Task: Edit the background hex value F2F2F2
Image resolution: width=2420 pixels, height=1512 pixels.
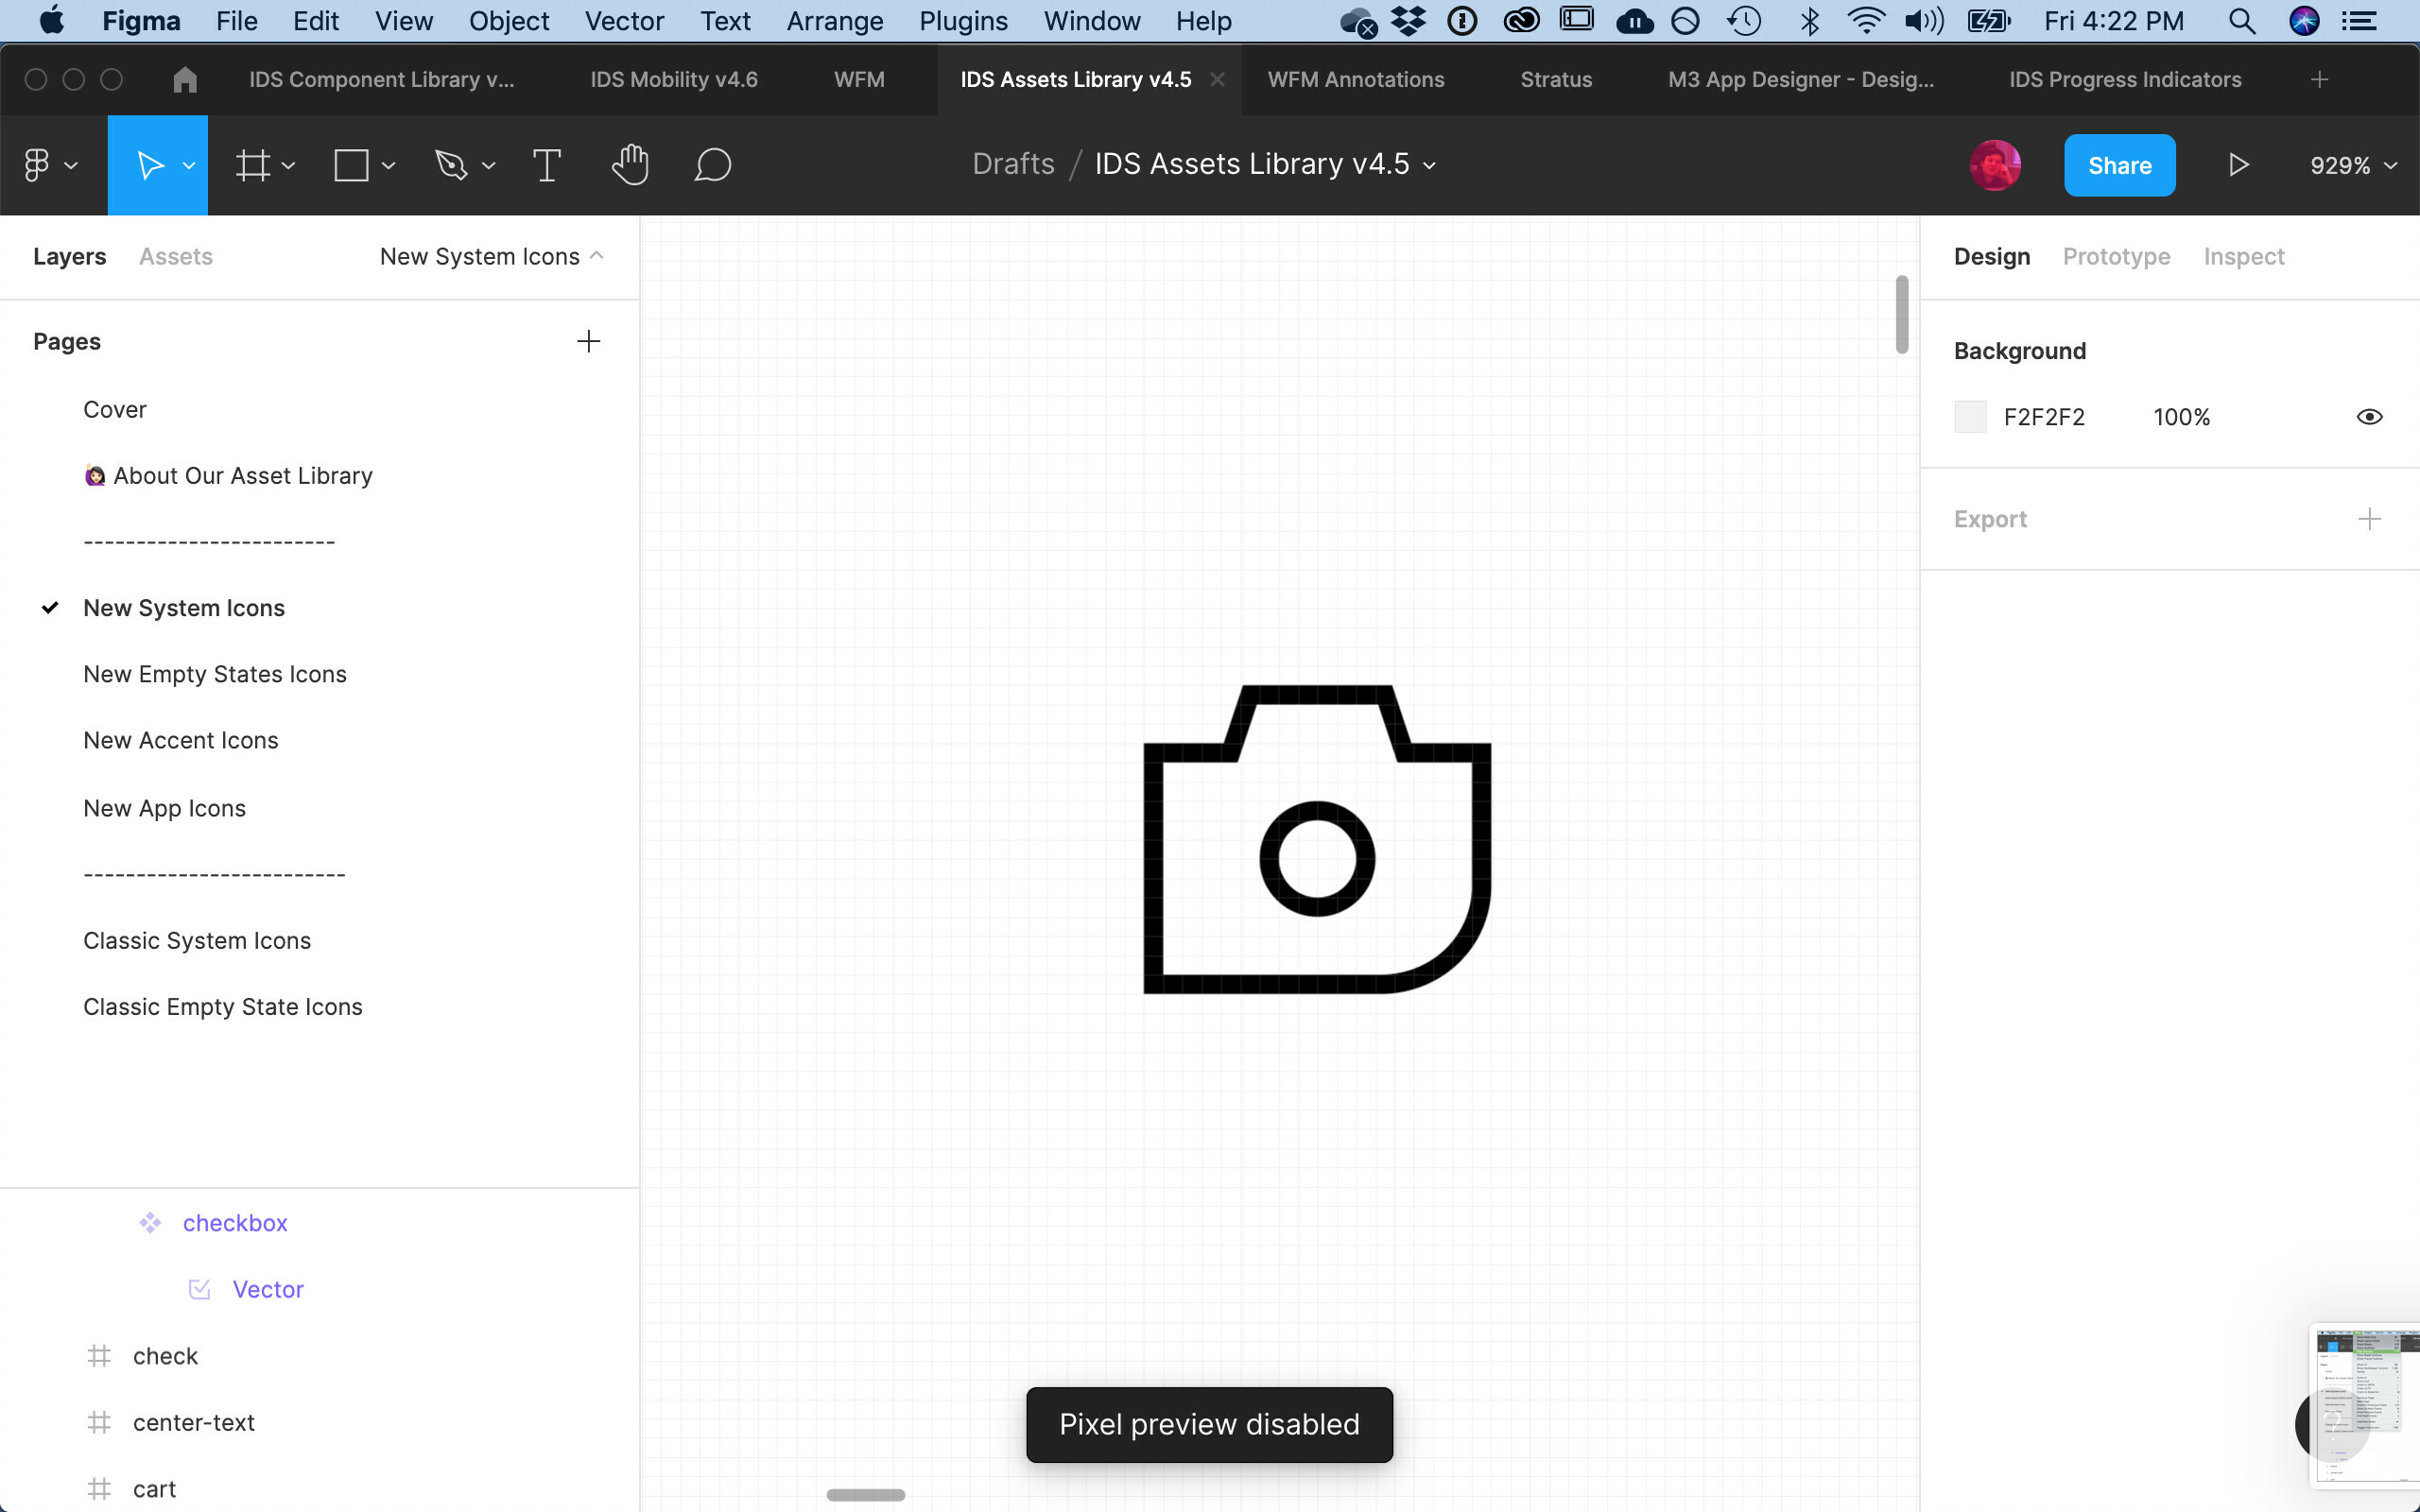Action: point(2044,417)
